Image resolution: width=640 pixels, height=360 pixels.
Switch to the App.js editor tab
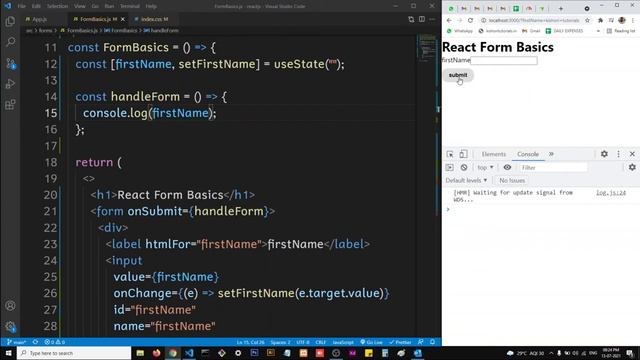pos(39,19)
